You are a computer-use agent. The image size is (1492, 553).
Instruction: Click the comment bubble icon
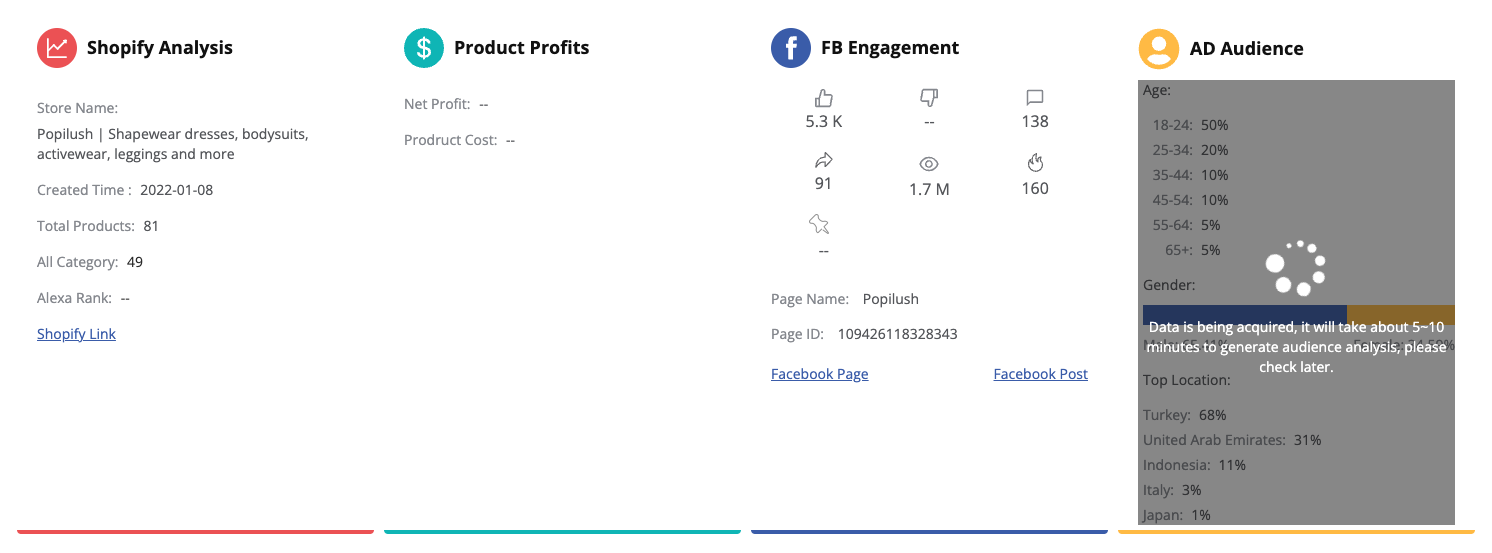(x=1035, y=97)
